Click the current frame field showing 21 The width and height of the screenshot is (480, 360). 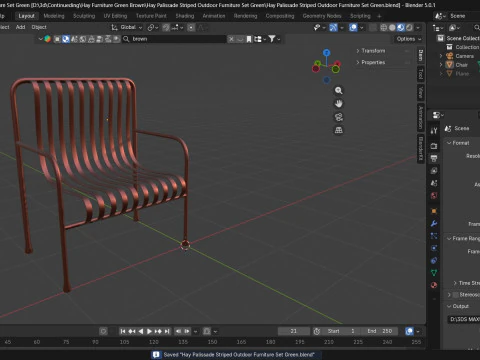[x=294, y=331]
